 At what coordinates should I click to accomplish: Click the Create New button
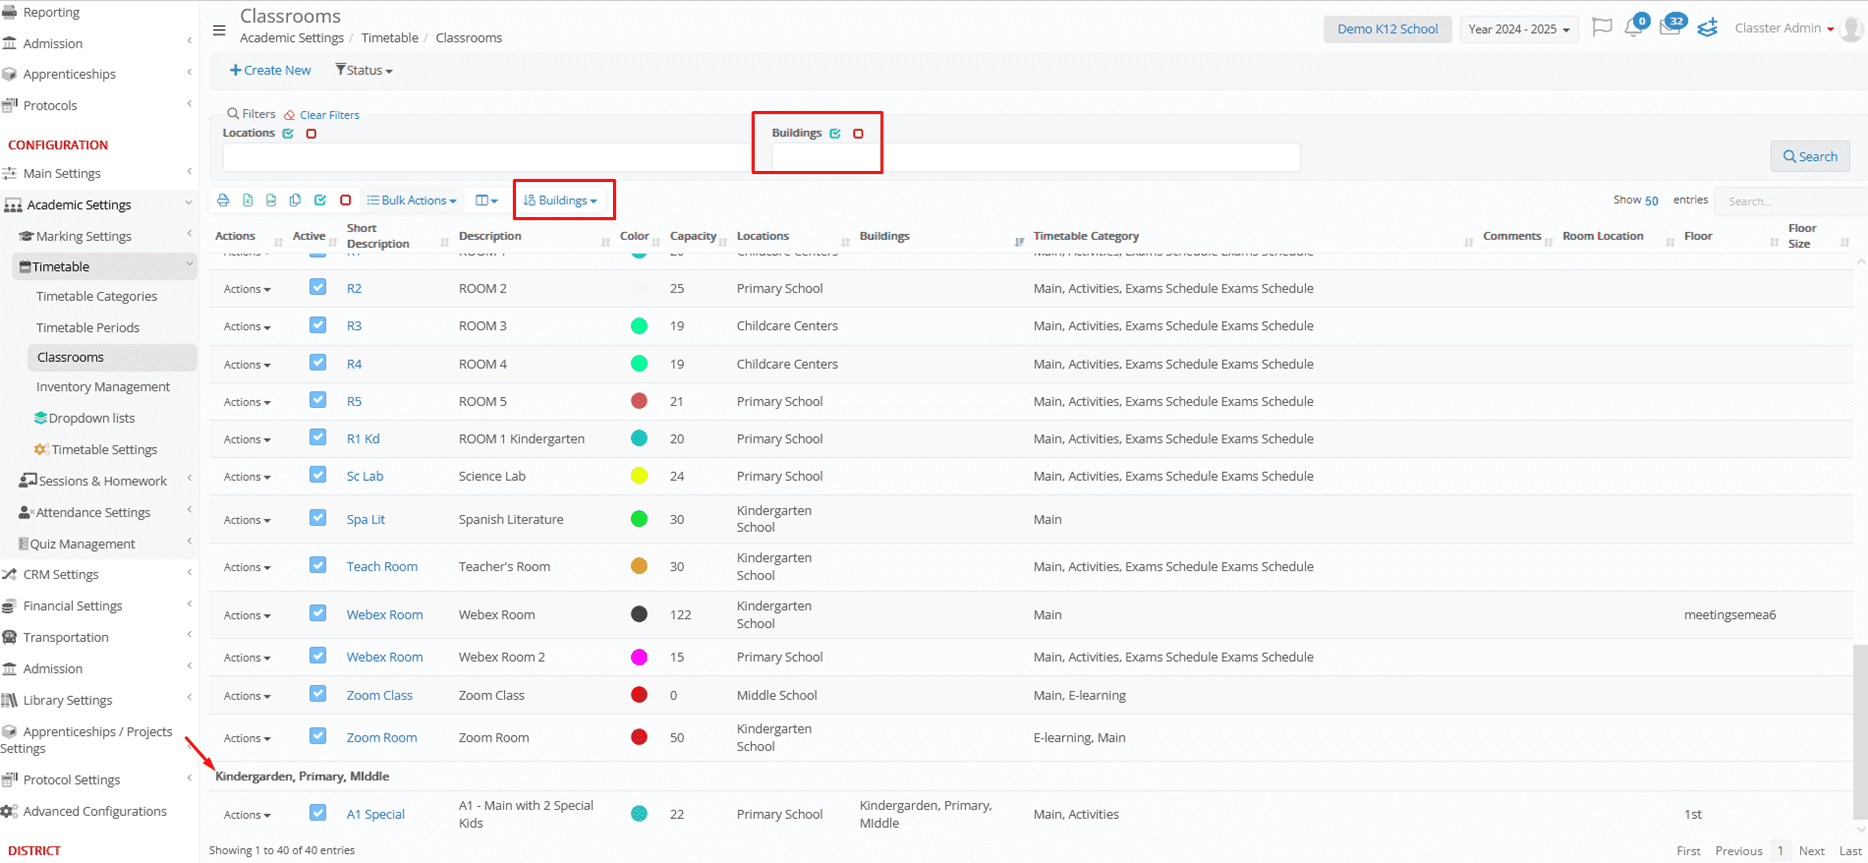point(270,70)
